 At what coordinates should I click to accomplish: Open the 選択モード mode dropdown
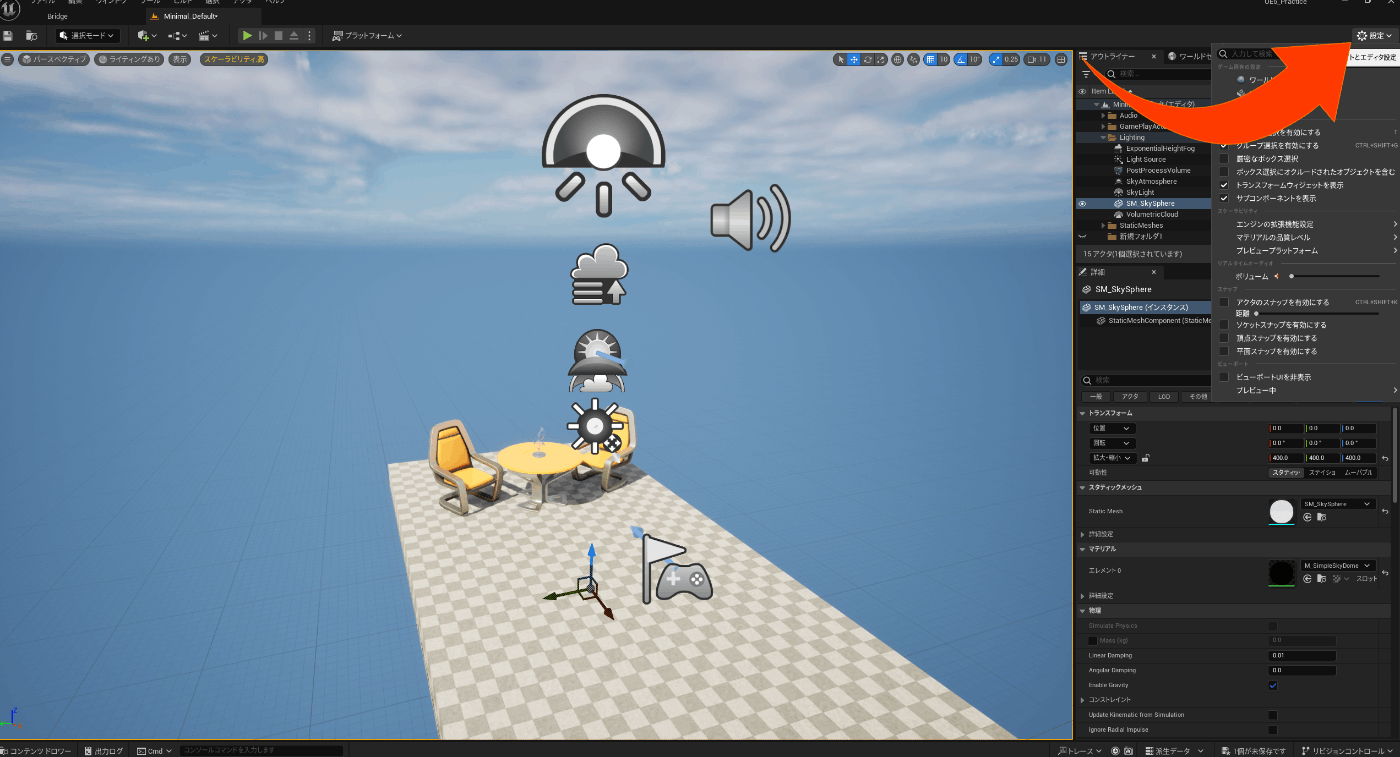(88, 35)
